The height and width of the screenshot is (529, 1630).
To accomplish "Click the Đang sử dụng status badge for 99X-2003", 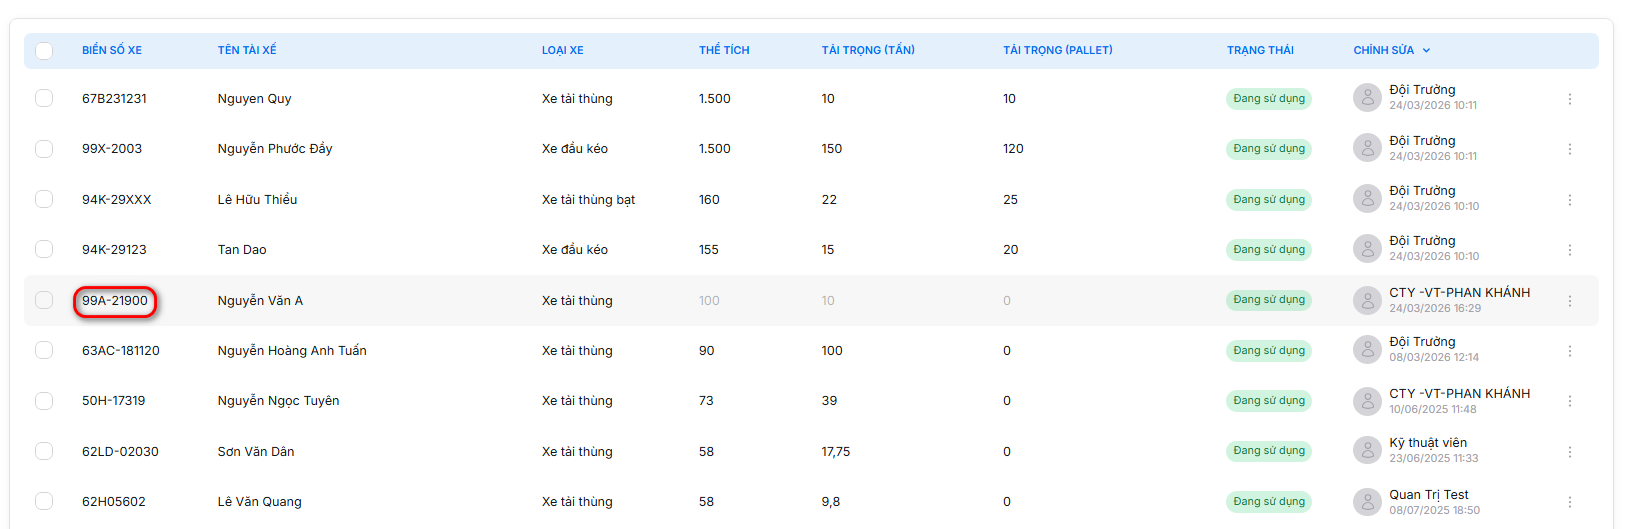I will pyautogui.click(x=1268, y=149).
